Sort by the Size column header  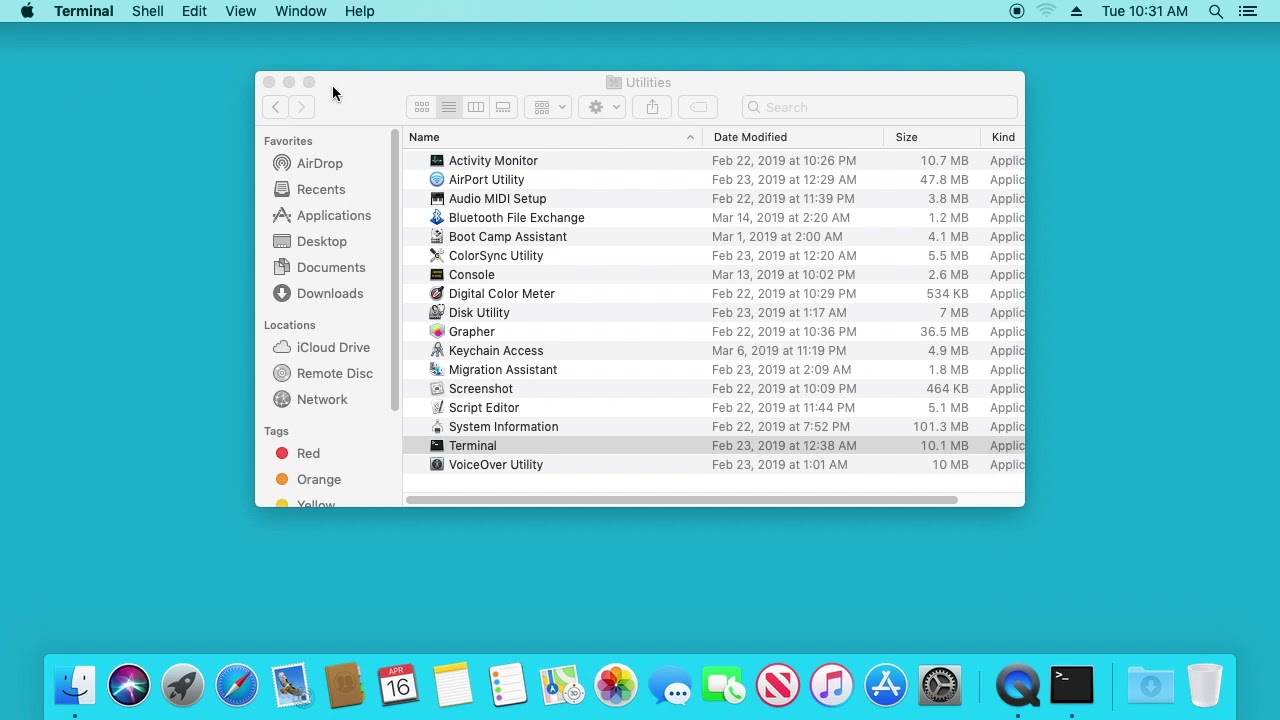(x=932, y=137)
